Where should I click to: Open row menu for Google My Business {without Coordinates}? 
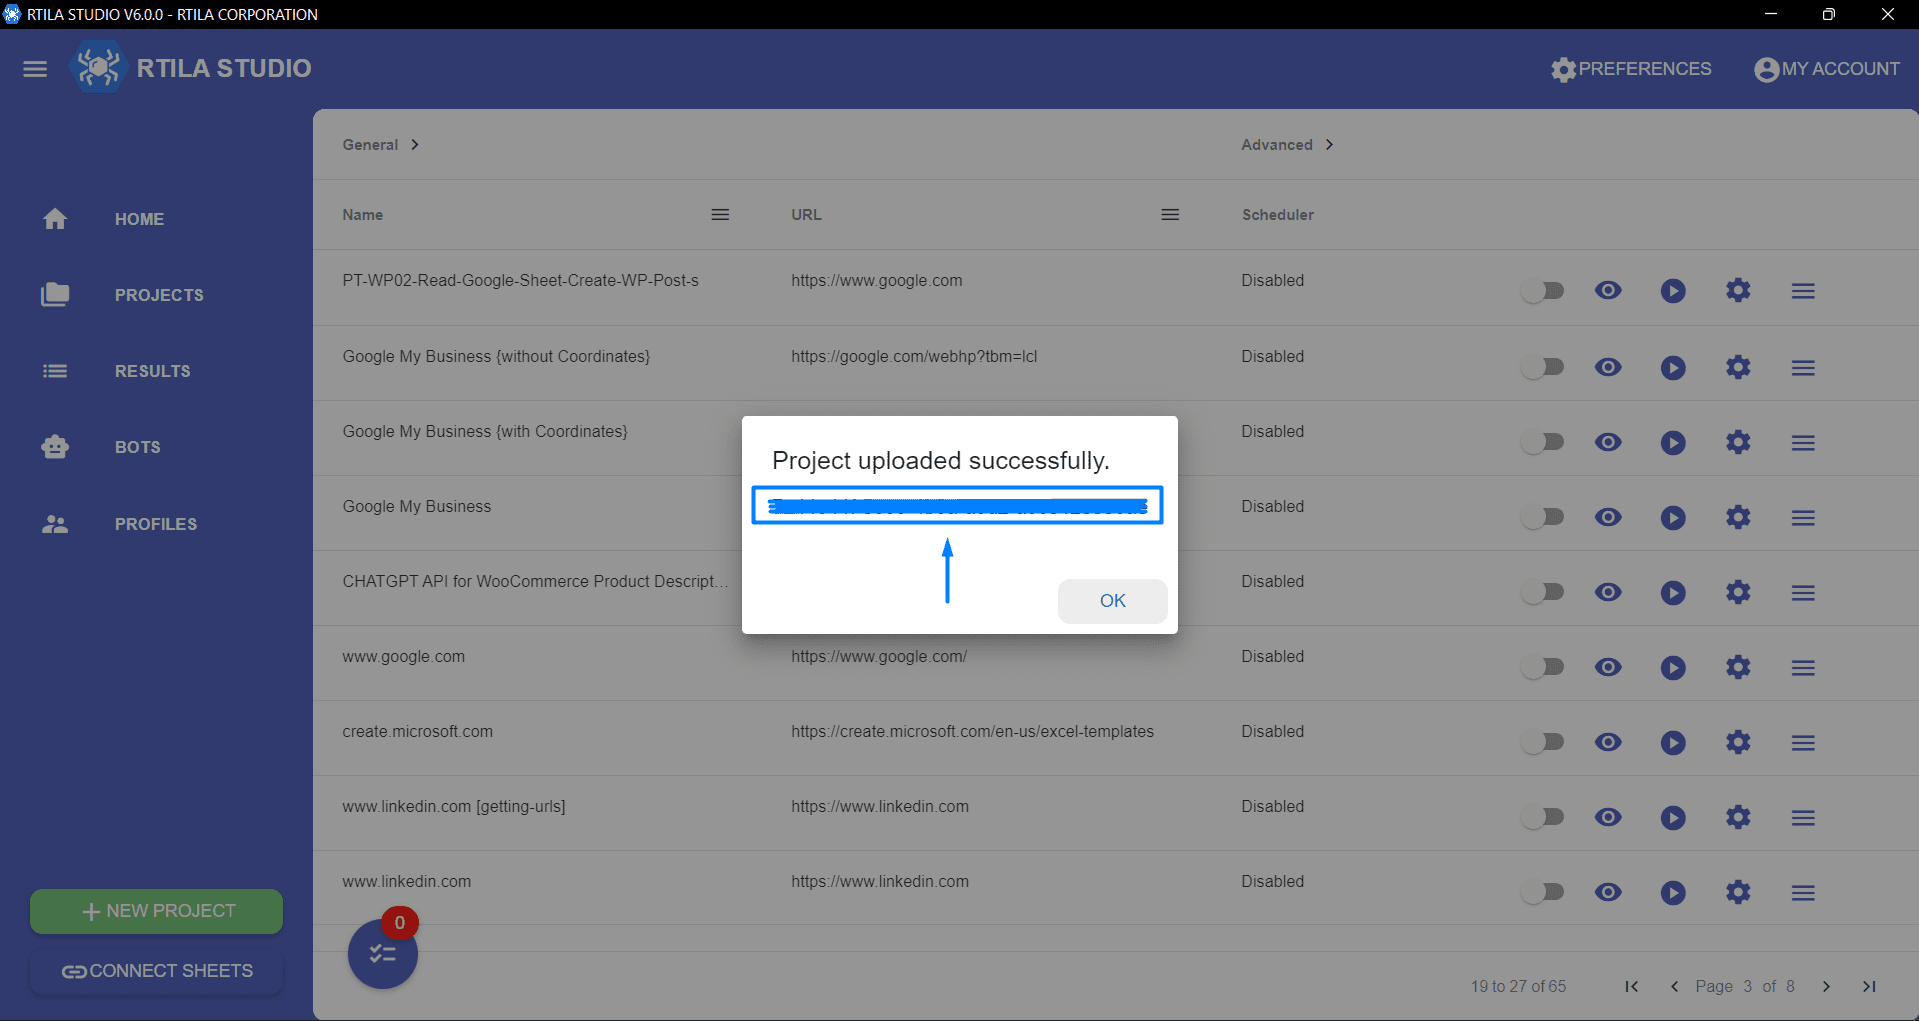(1803, 368)
